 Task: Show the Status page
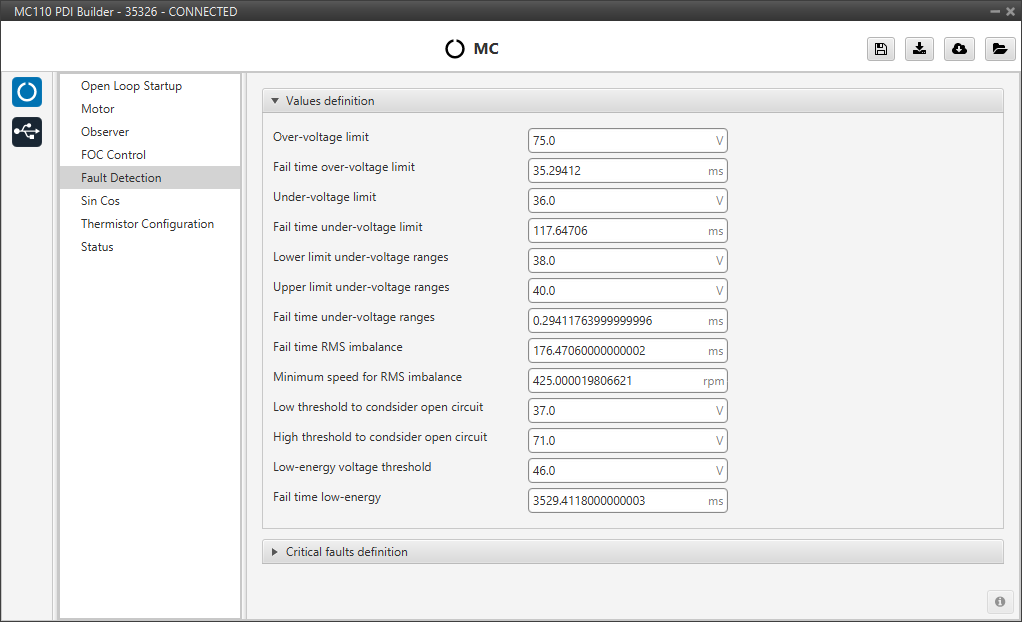click(x=97, y=247)
